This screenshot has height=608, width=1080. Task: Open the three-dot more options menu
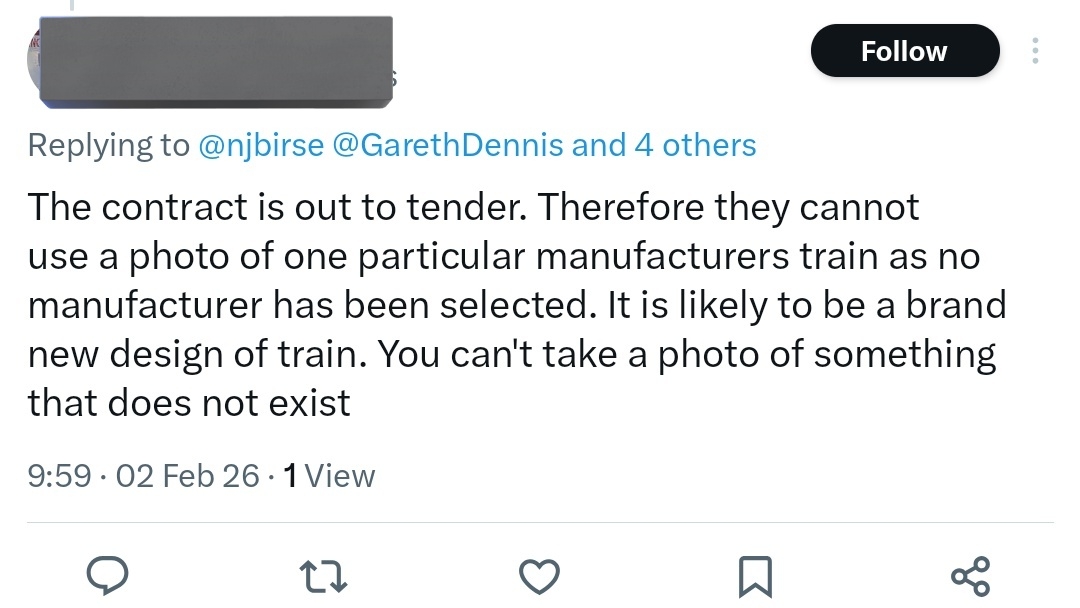(1035, 51)
